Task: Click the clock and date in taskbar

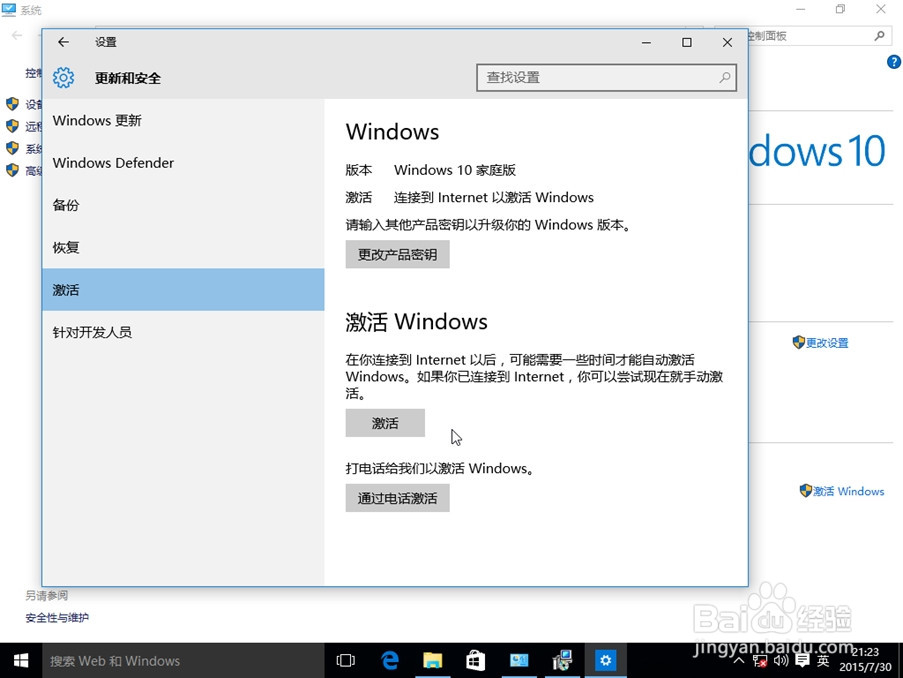Action: click(865, 660)
